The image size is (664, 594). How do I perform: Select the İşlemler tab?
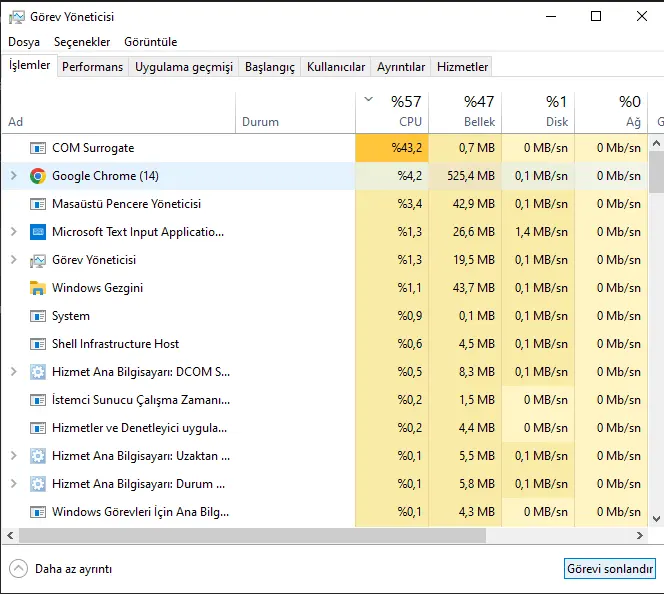click(30, 65)
